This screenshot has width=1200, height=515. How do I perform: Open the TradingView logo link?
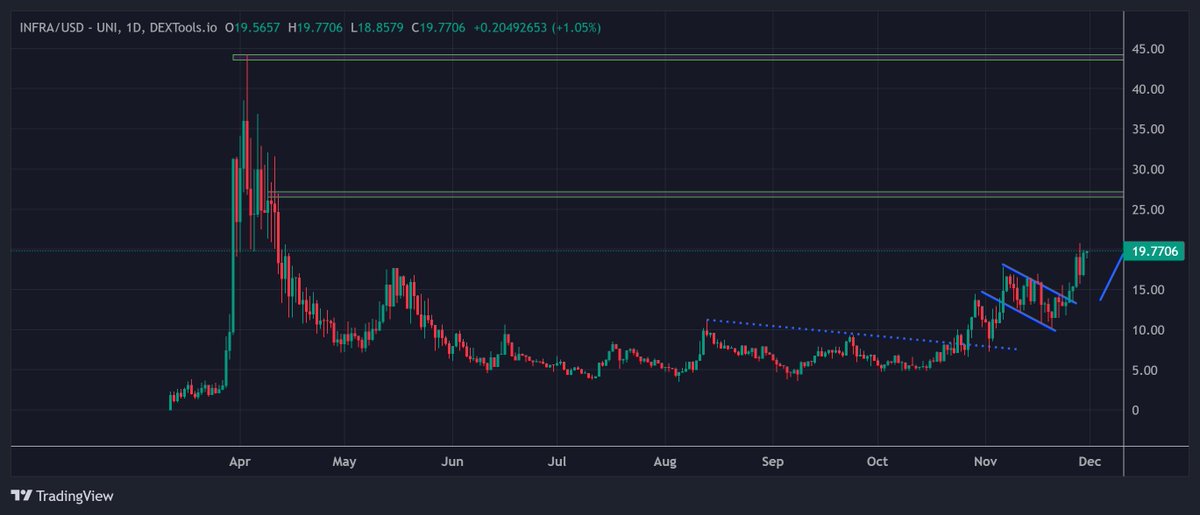(x=62, y=495)
